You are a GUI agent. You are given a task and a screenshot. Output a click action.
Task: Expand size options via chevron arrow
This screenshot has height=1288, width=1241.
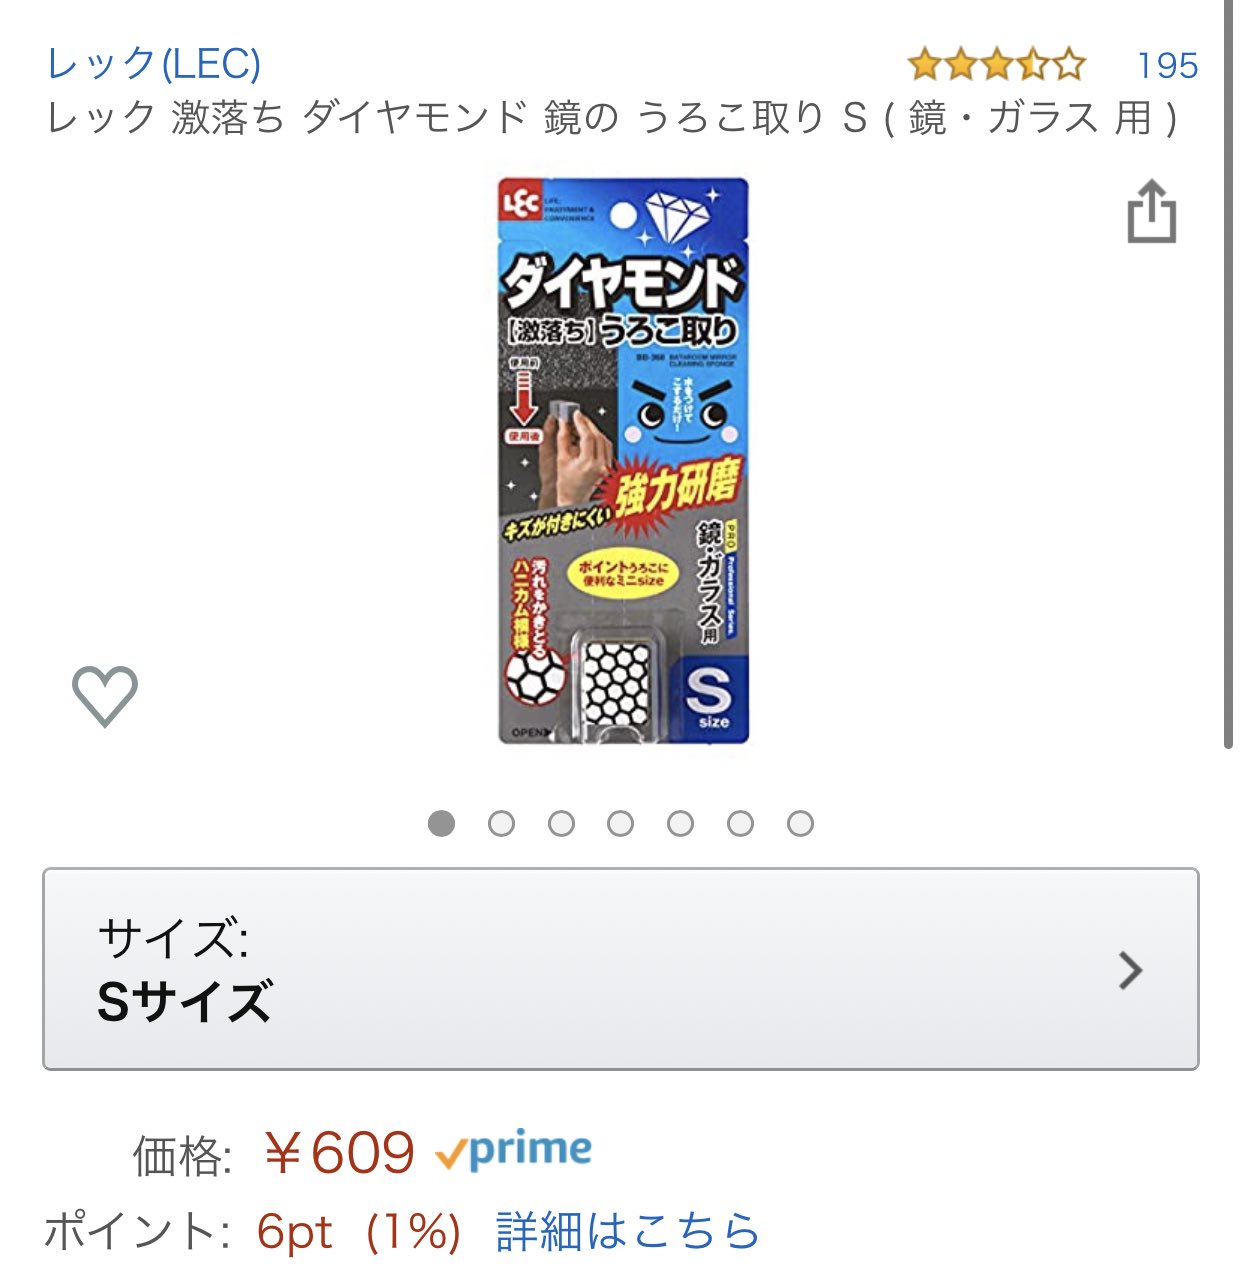[1130, 970]
